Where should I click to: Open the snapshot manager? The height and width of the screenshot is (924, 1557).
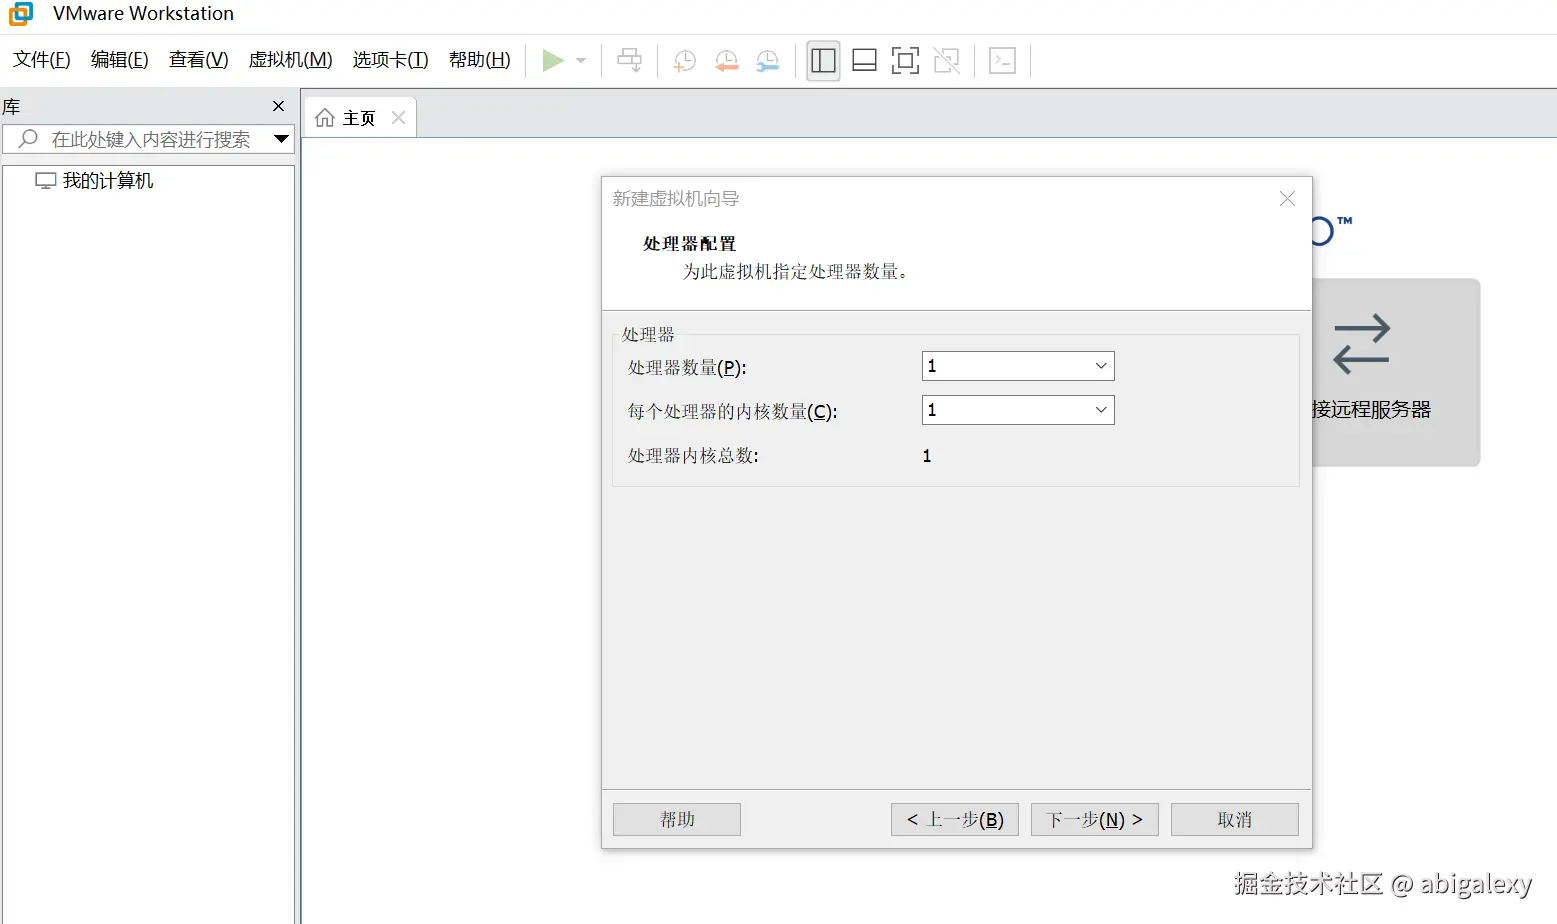point(768,61)
